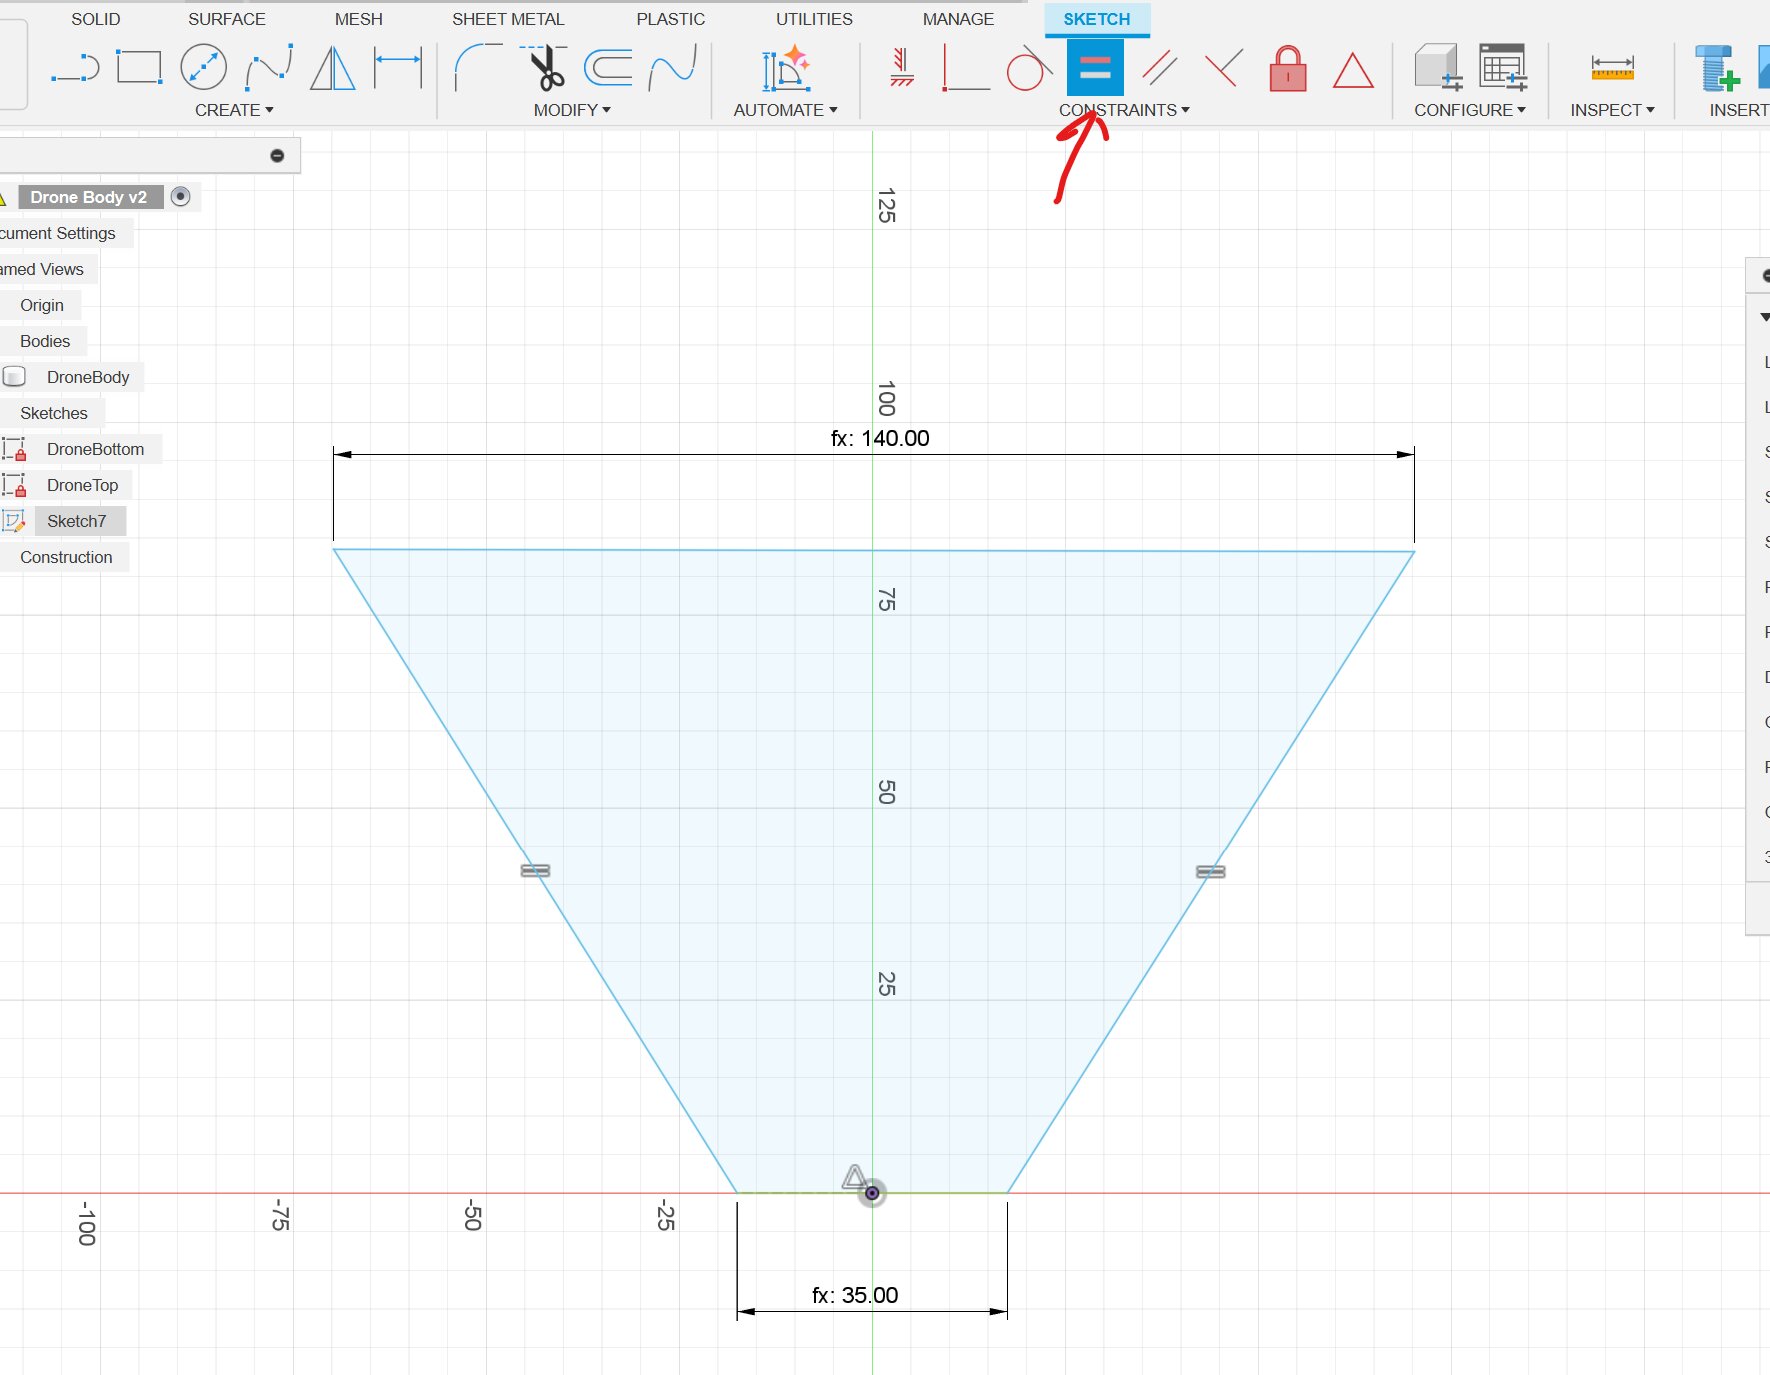Select the 2-Point Rectangle tool
This screenshot has height=1375, width=1770.
139,68
